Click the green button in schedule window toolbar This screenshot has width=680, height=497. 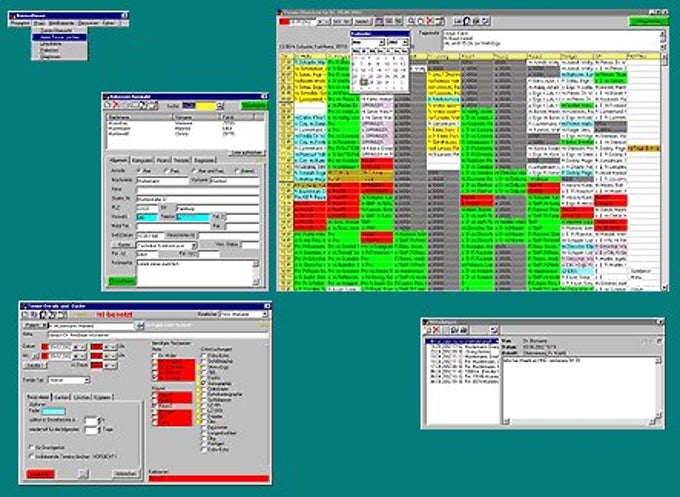click(x=648, y=21)
